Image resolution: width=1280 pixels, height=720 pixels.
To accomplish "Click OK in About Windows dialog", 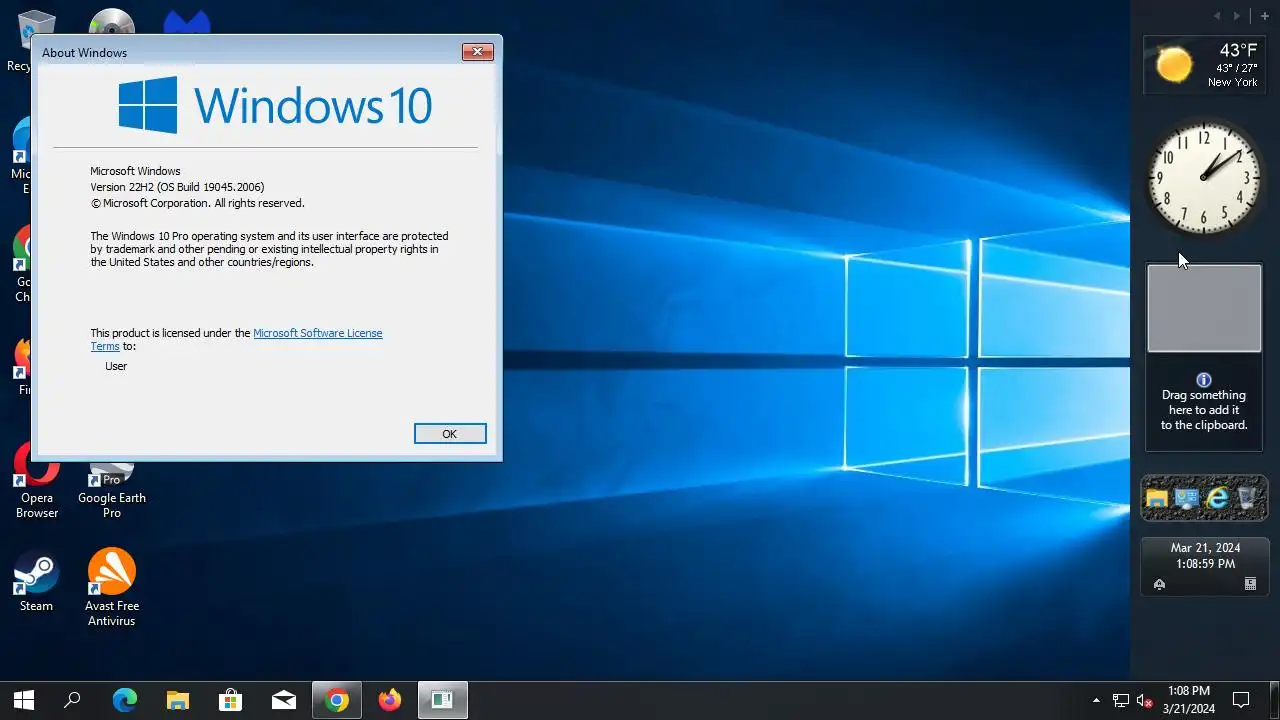I will tap(450, 433).
